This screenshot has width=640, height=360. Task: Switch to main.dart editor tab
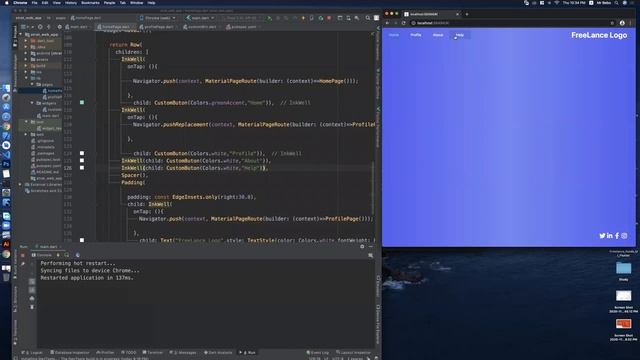[78, 27]
